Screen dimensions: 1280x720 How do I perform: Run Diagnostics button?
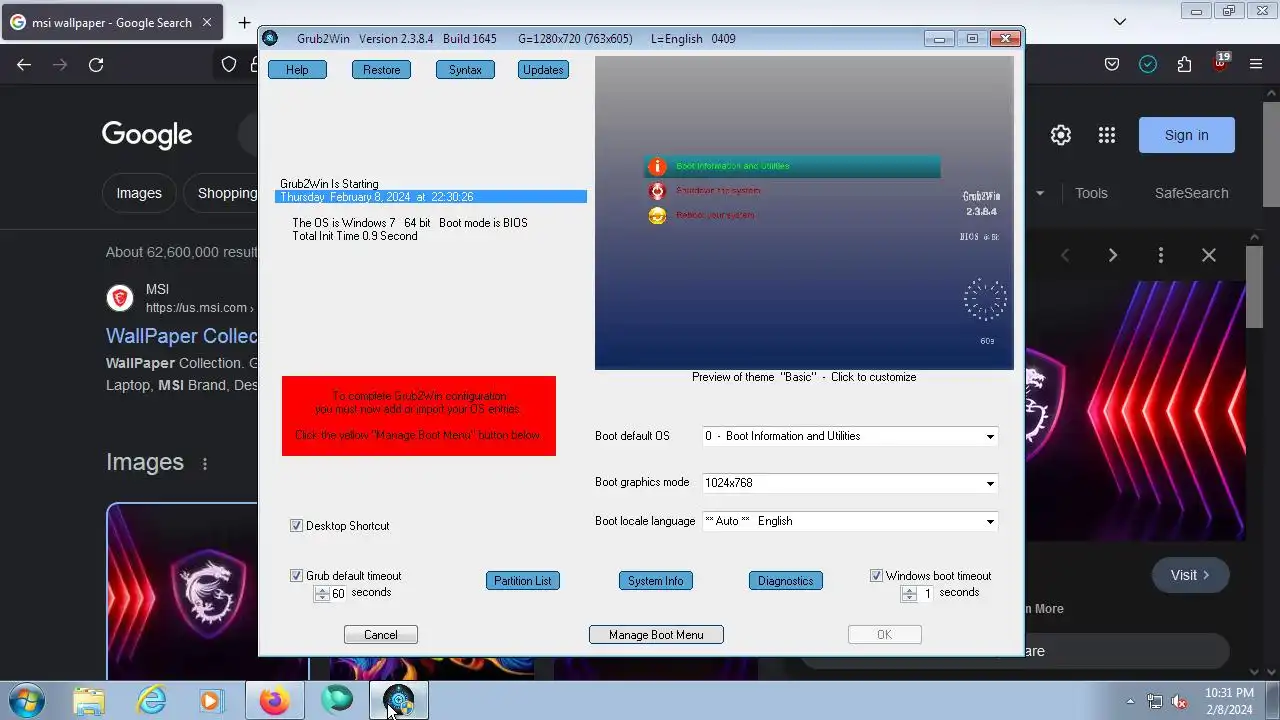click(x=785, y=581)
